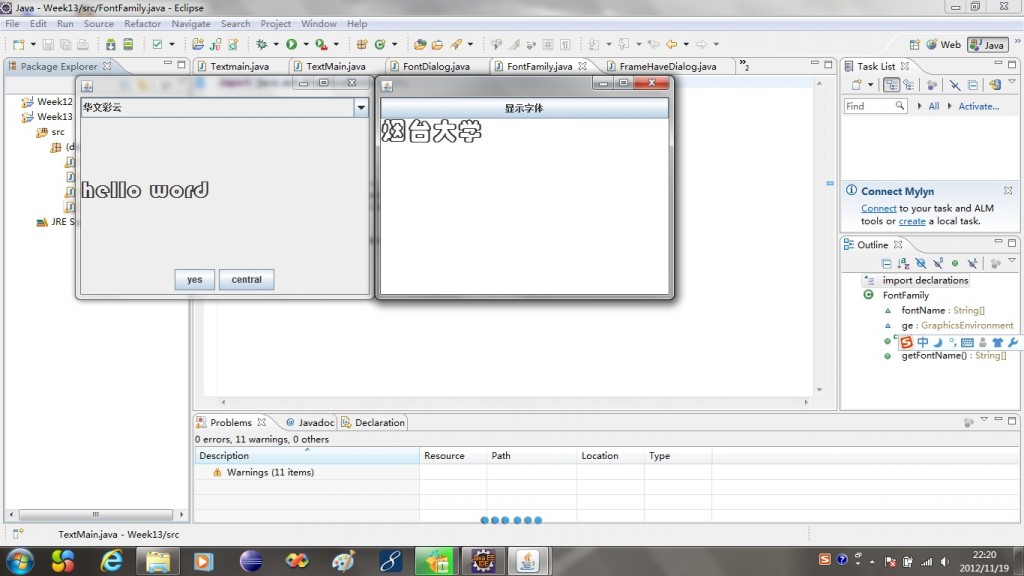Switch to the FontDialog.java tab
The image size is (1024, 576).
436,67
